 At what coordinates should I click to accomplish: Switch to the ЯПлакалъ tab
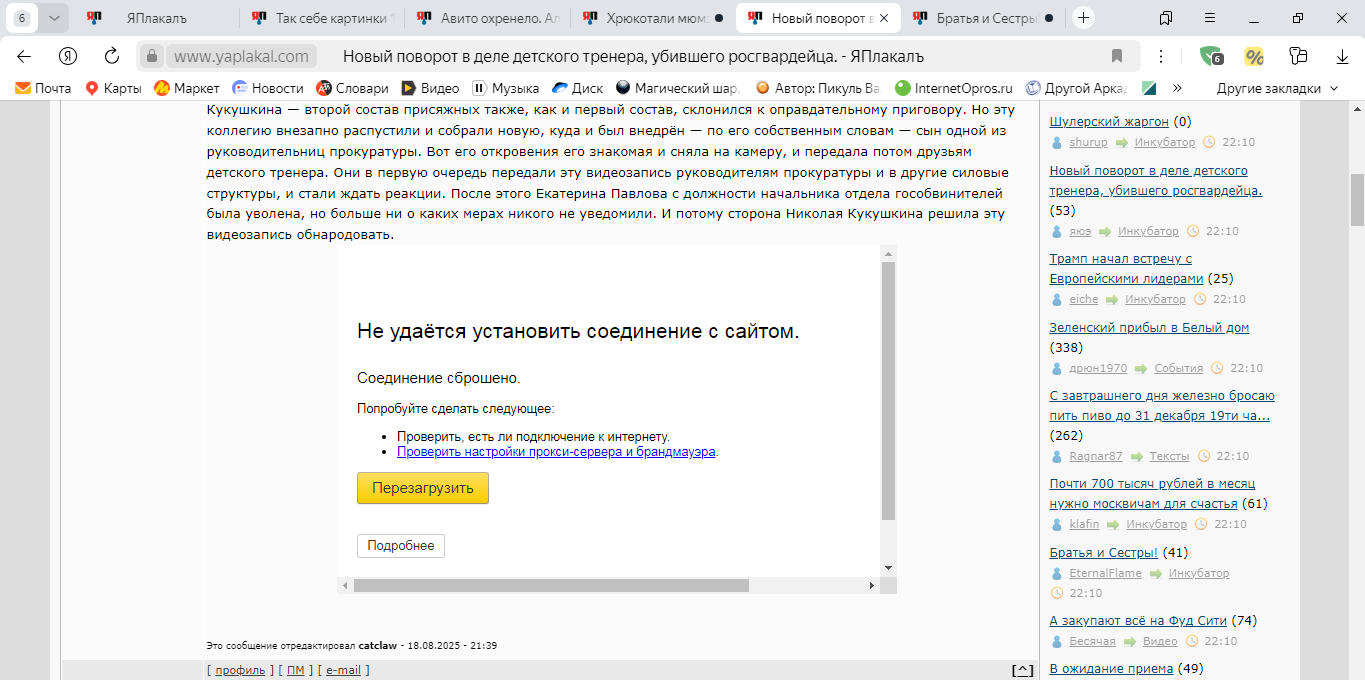[x=155, y=18]
